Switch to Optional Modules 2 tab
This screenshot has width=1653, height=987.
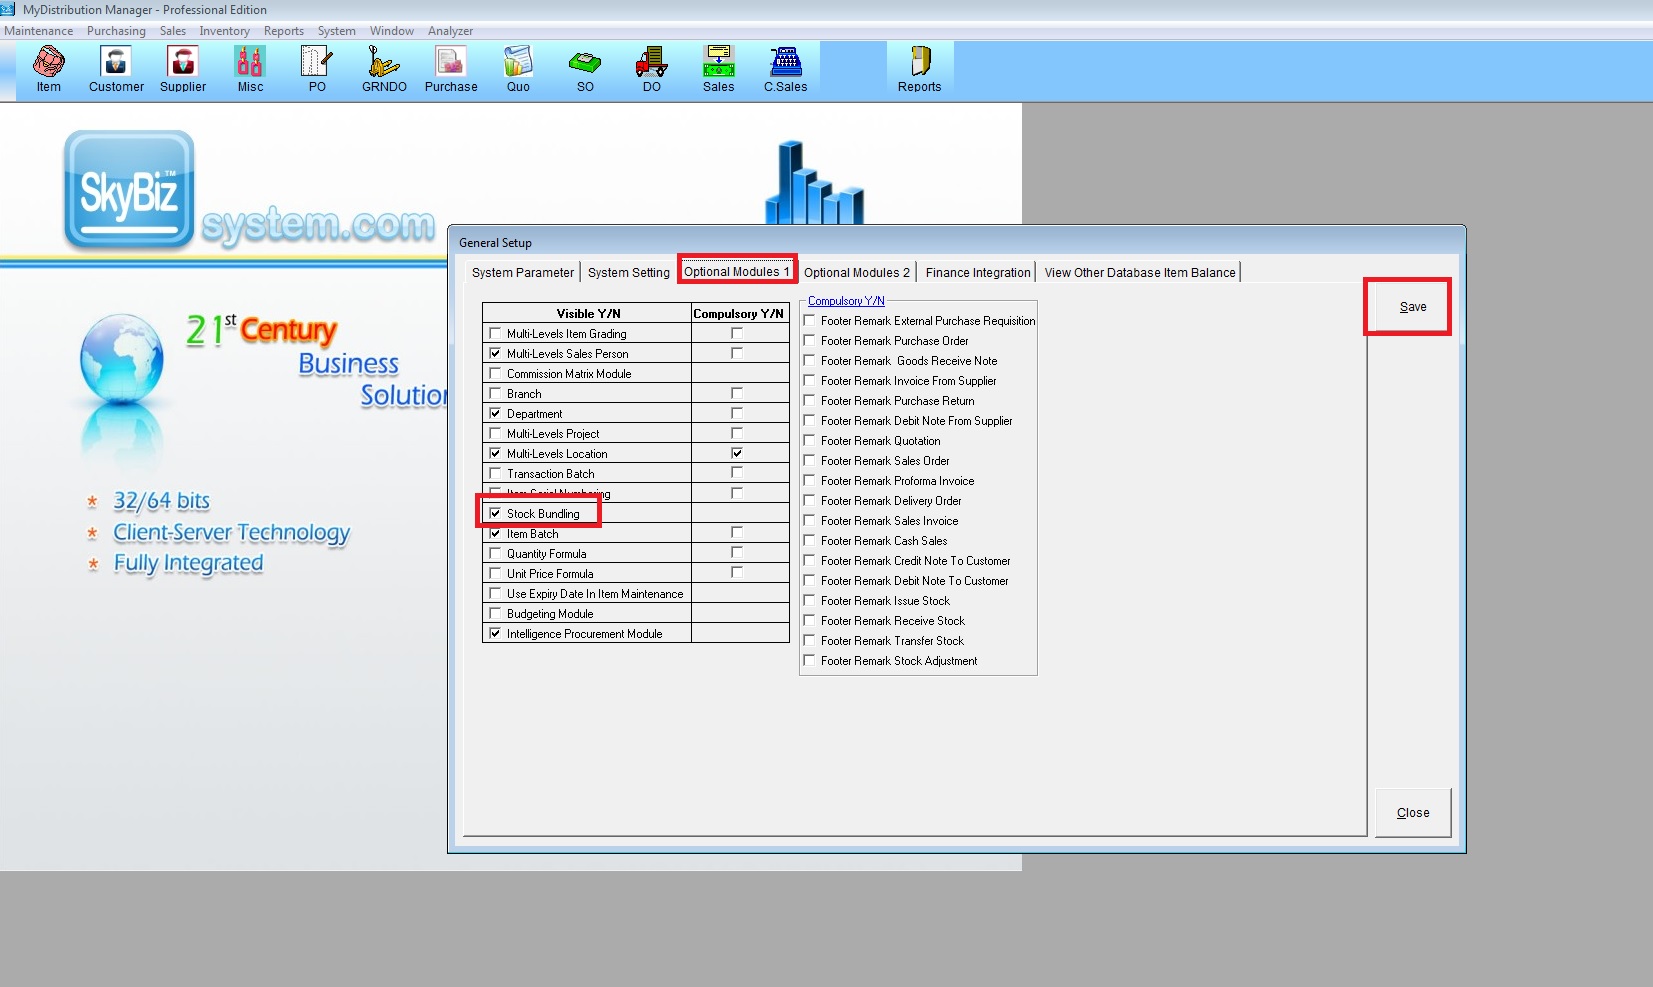click(856, 273)
